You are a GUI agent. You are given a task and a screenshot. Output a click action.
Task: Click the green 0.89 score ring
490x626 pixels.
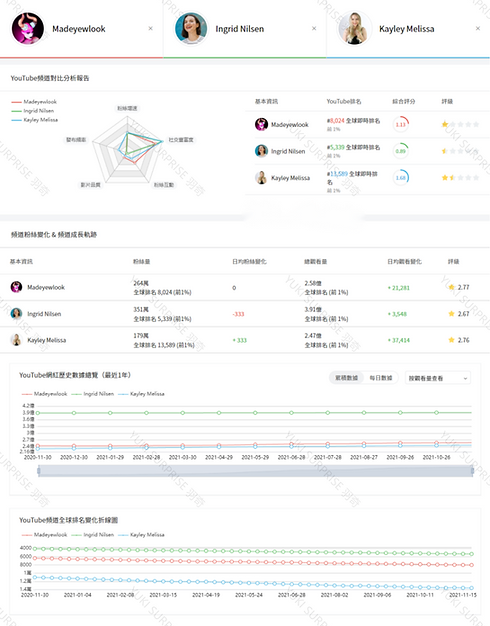(x=401, y=151)
